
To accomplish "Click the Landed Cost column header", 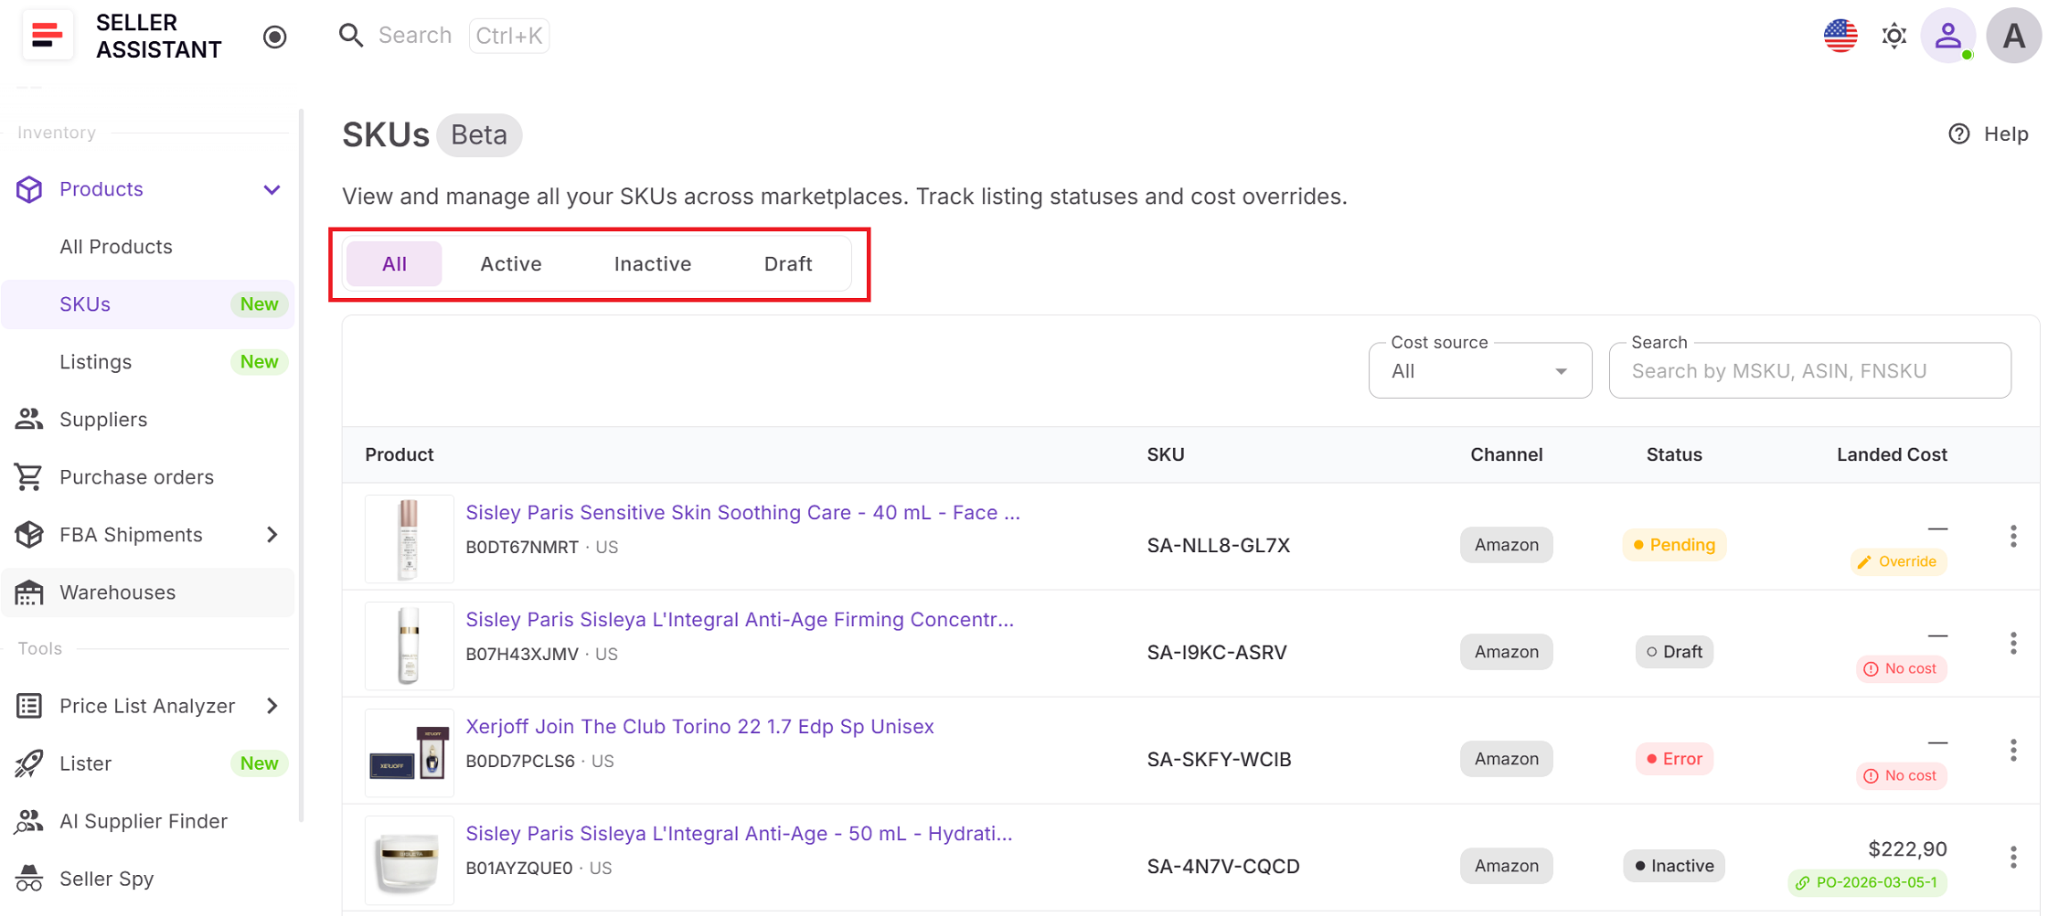I will pyautogui.click(x=1892, y=455).
